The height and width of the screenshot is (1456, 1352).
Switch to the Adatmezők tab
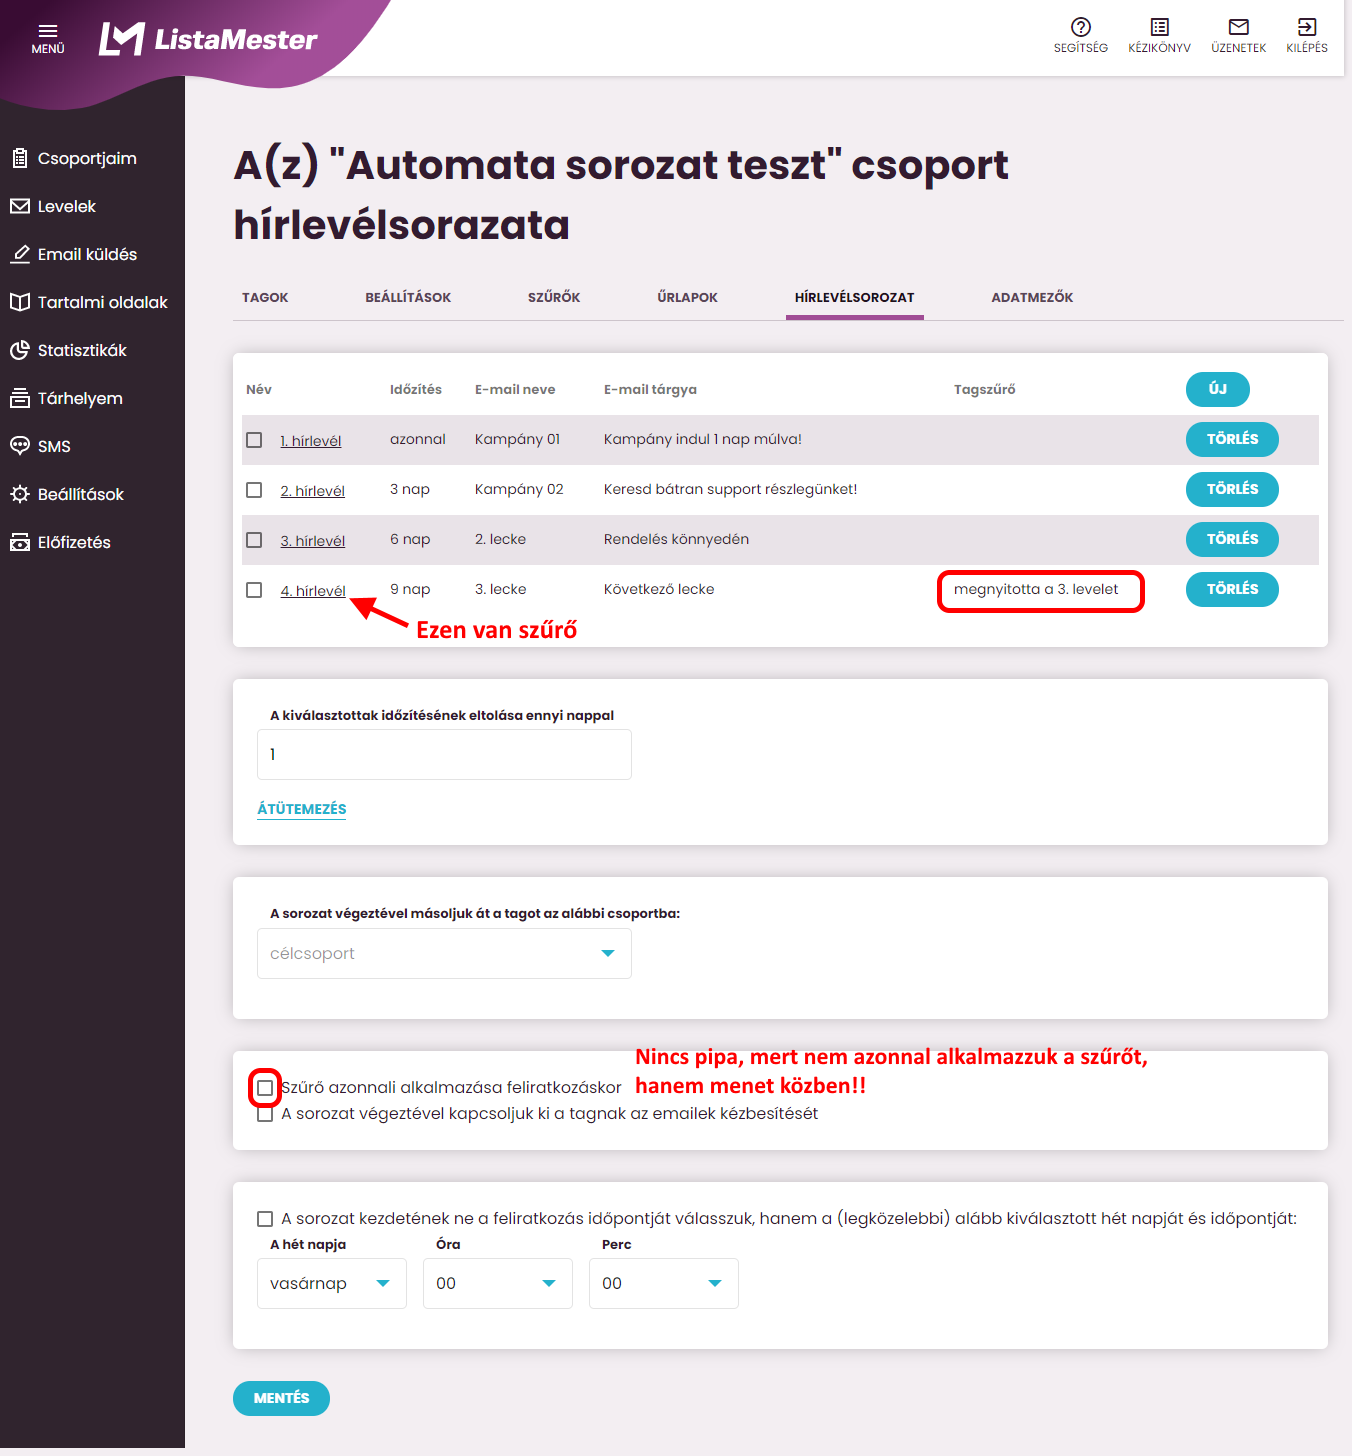1032,298
